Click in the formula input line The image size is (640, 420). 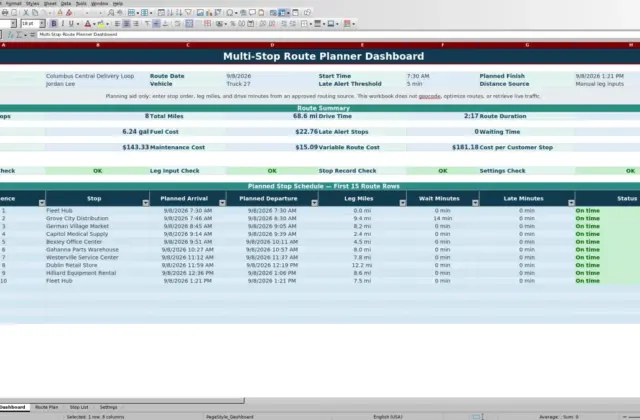tap(339, 35)
